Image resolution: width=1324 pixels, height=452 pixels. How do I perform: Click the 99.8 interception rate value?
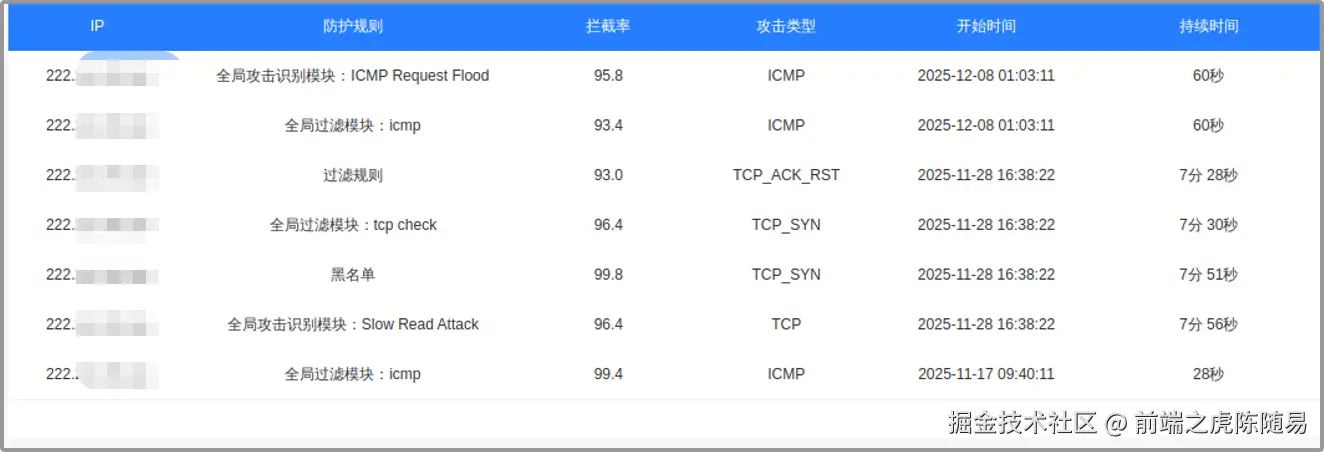click(x=608, y=274)
